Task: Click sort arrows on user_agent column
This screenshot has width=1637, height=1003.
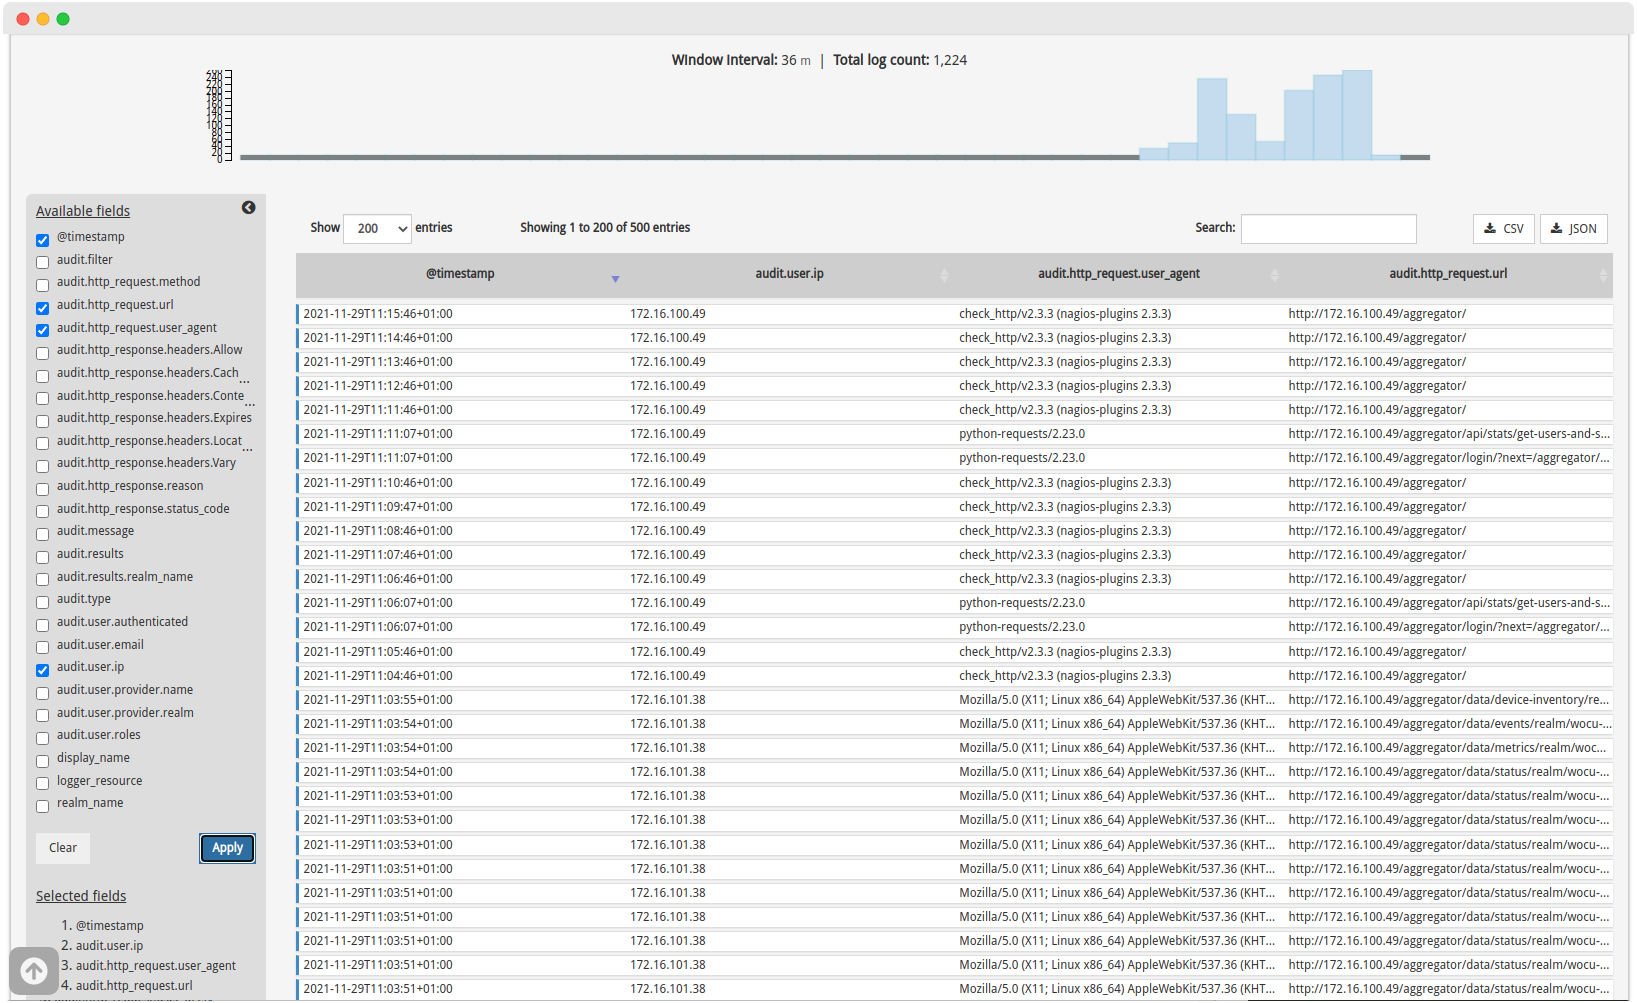Action: (x=1274, y=275)
